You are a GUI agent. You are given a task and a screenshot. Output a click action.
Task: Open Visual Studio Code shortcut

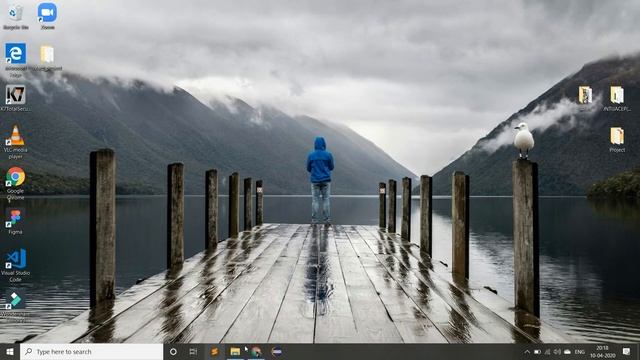16,265
